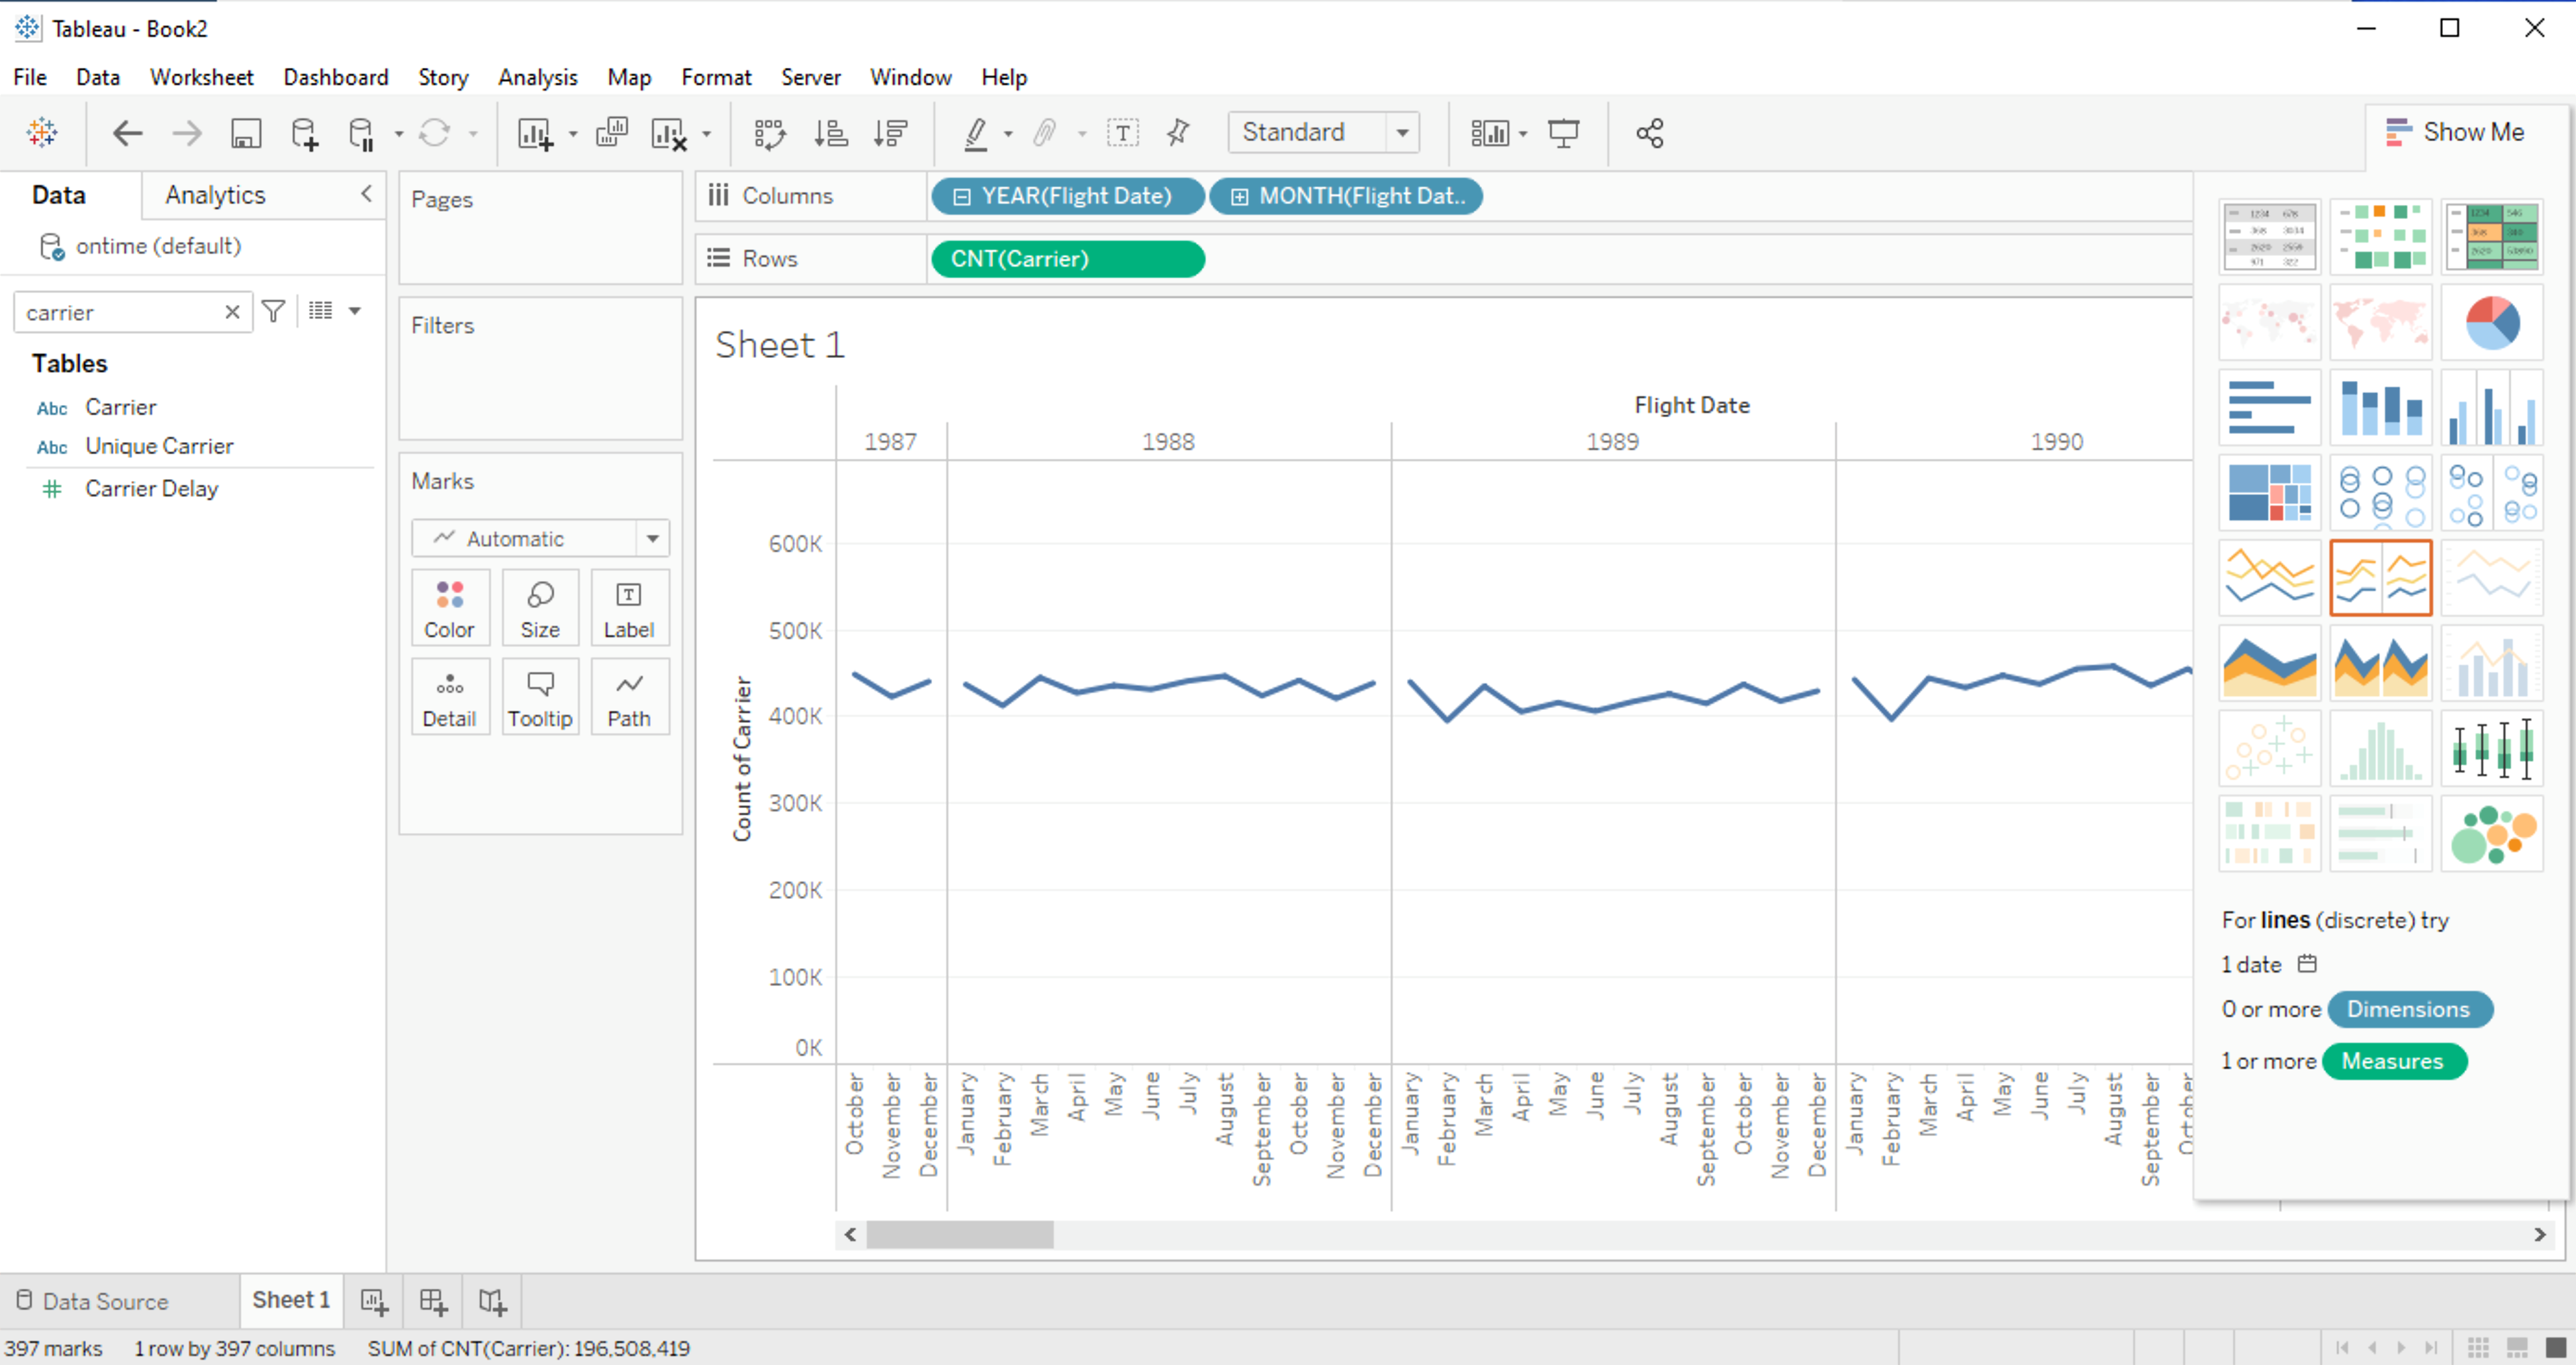This screenshot has height=1365, width=2576.
Task: Click the New Data Source icon
Action: tap(304, 133)
